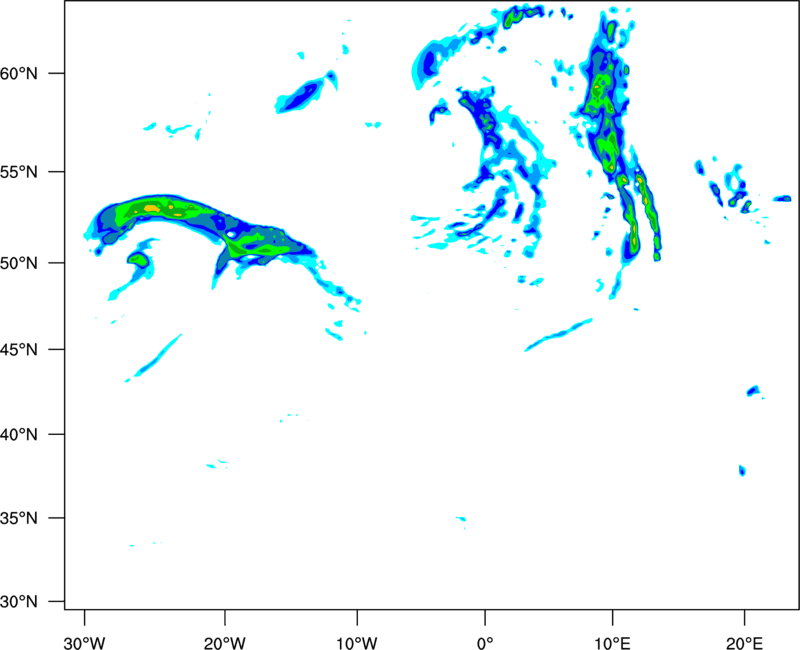Click the 45°N latitude label
800x650 pixels.
19,350
